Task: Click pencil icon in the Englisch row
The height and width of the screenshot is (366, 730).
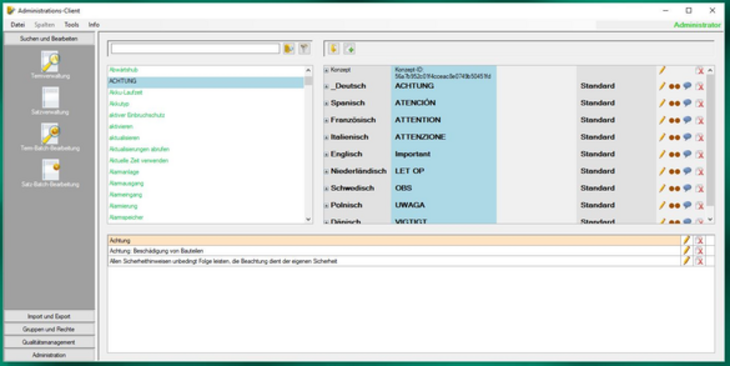Action: click(x=662, y=154)
